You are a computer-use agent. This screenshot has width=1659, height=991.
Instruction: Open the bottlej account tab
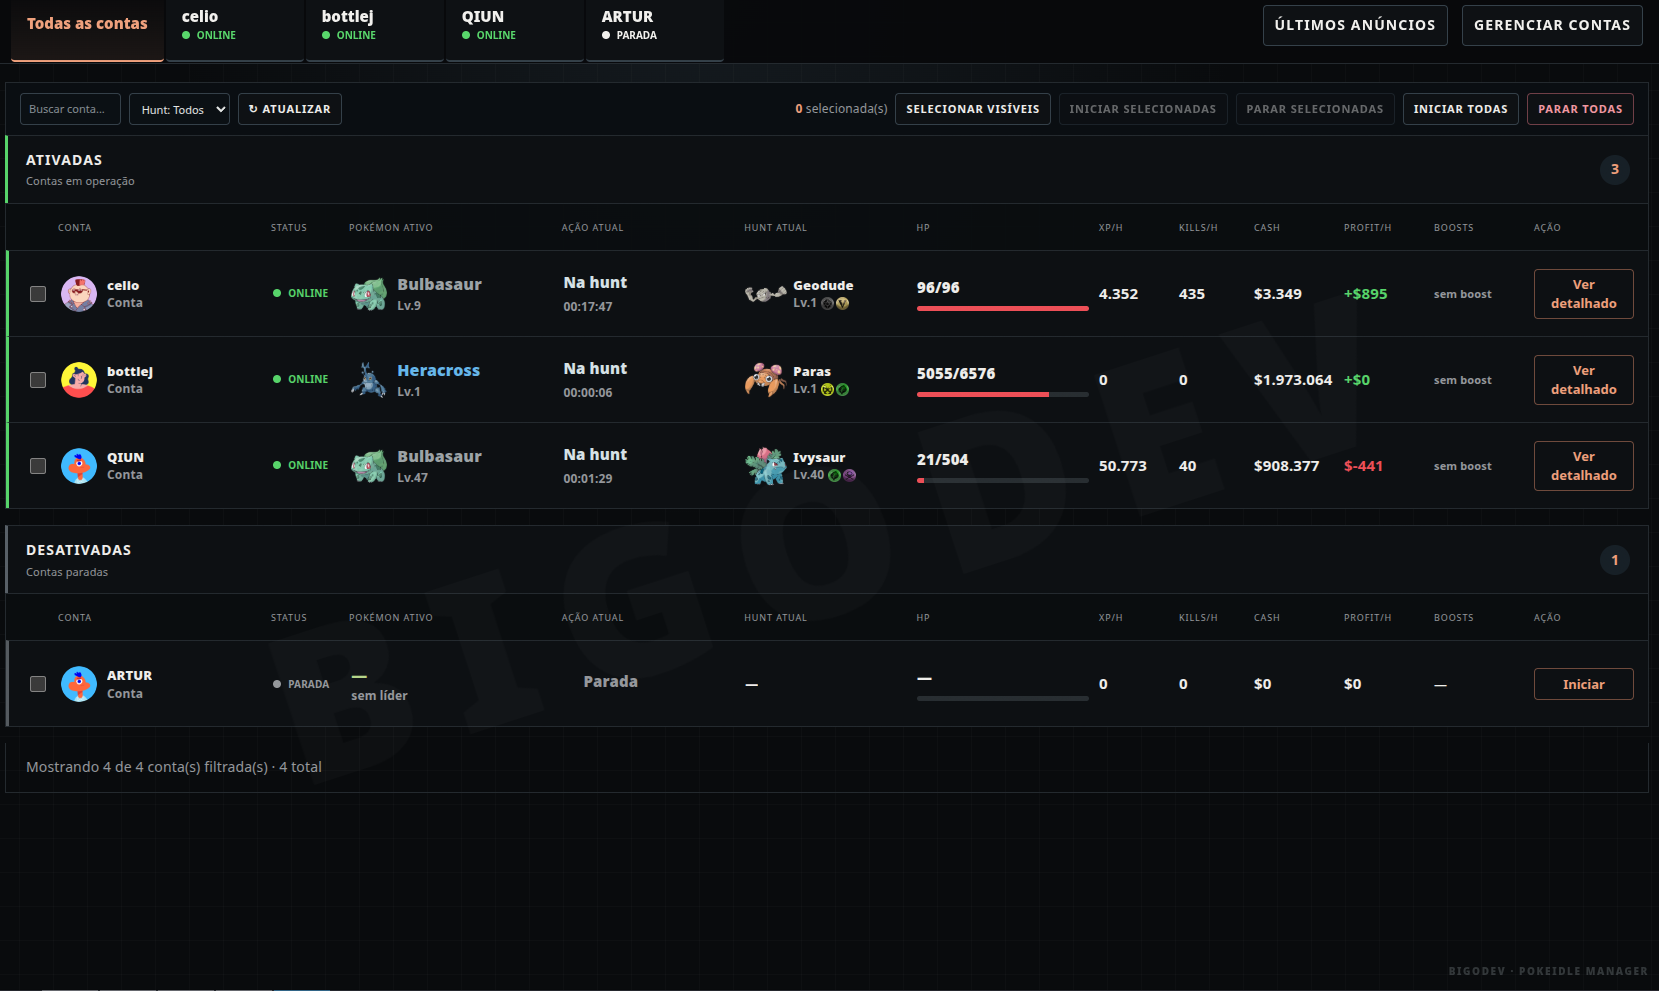pyautogui.click(x=375, y=30)
